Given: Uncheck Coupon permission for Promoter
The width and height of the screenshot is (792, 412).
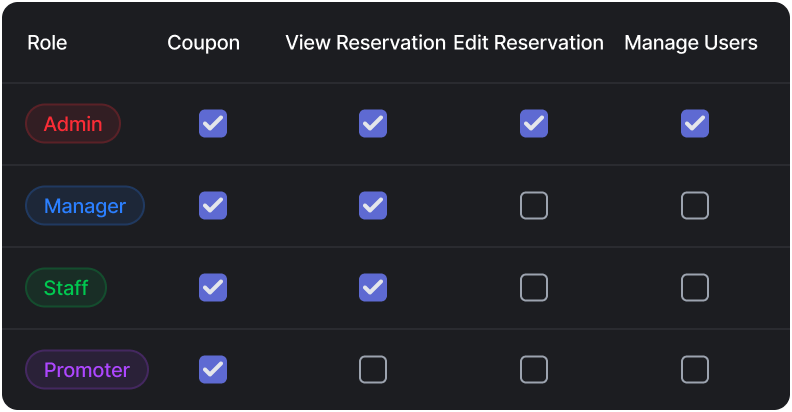Looking at the screenshot, I should [213, 370].
